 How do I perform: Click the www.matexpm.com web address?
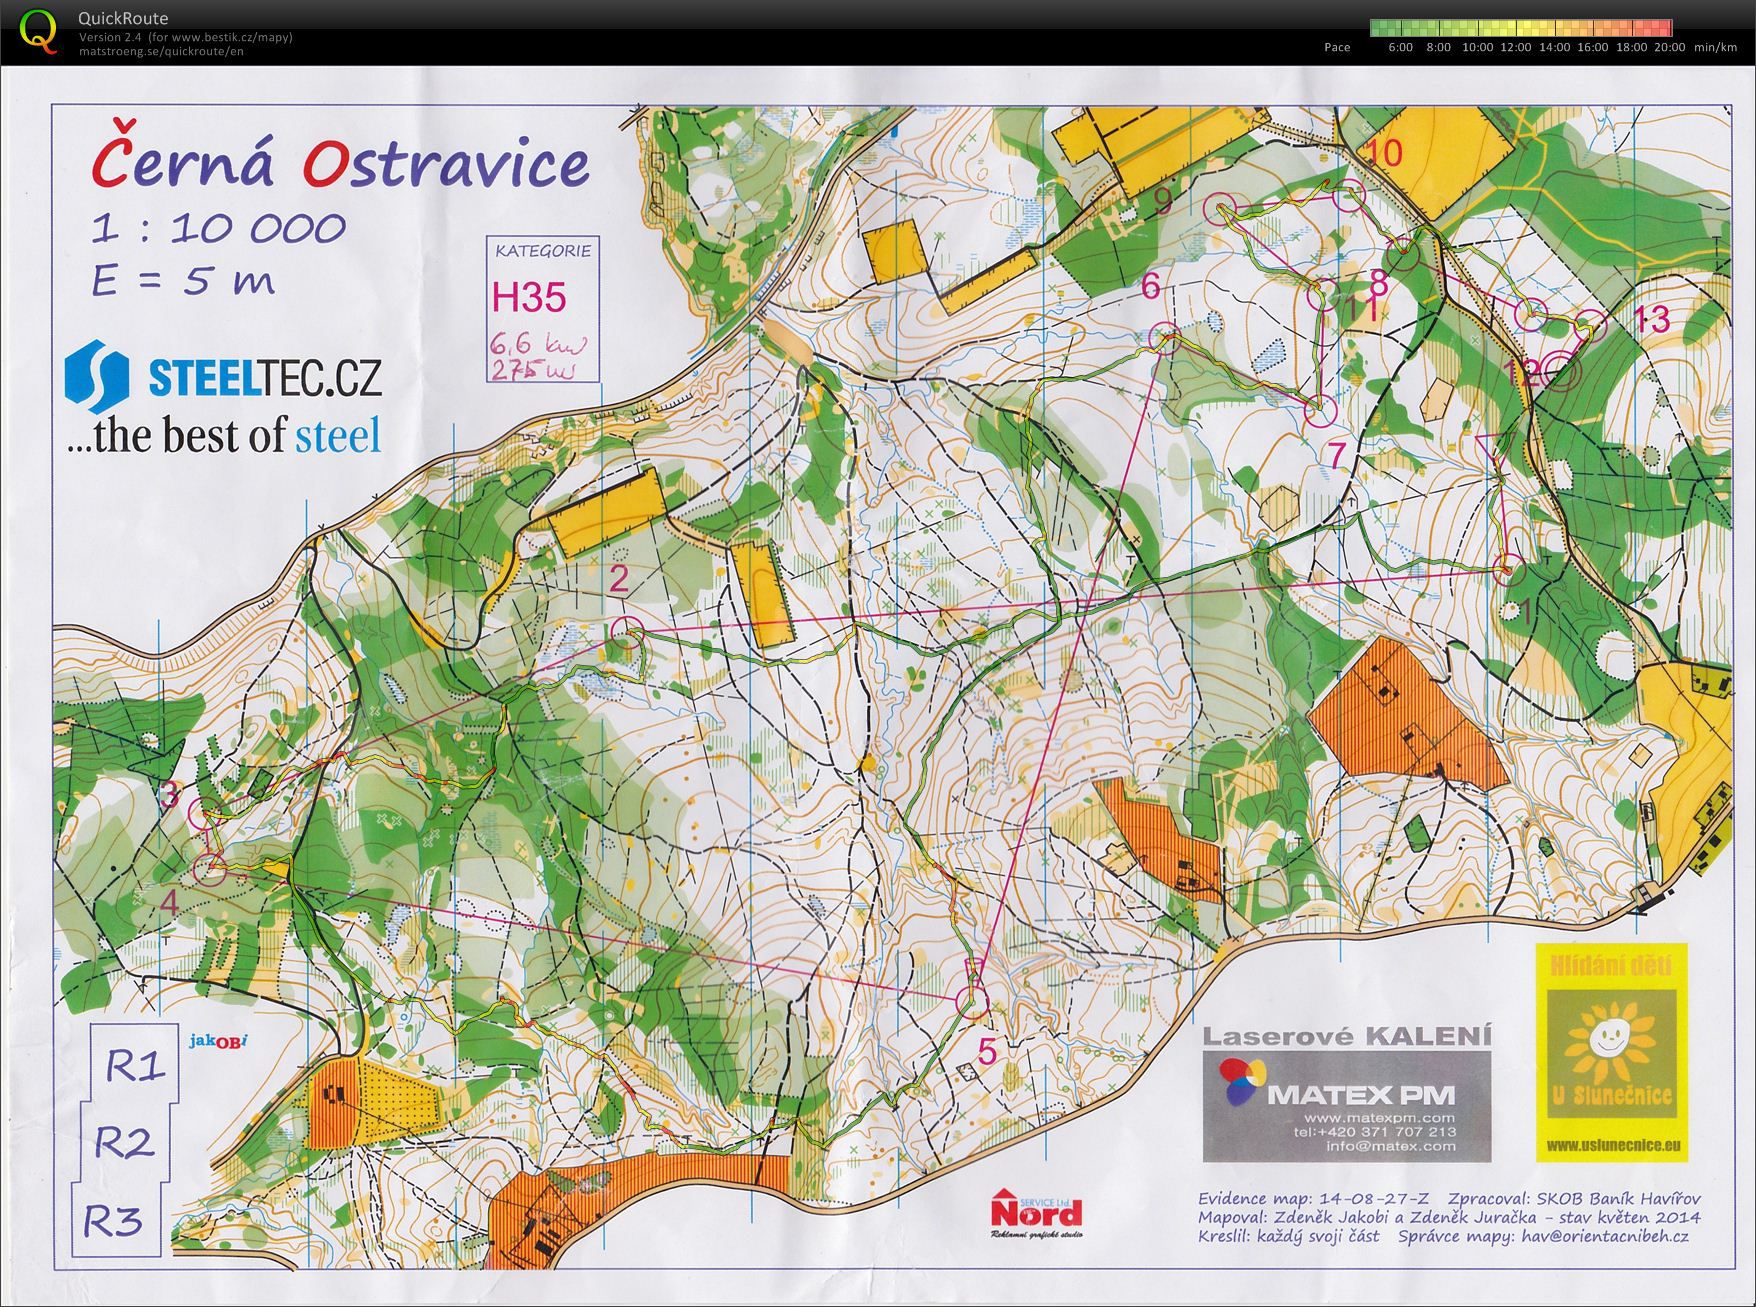[x=1378, y=1118]
